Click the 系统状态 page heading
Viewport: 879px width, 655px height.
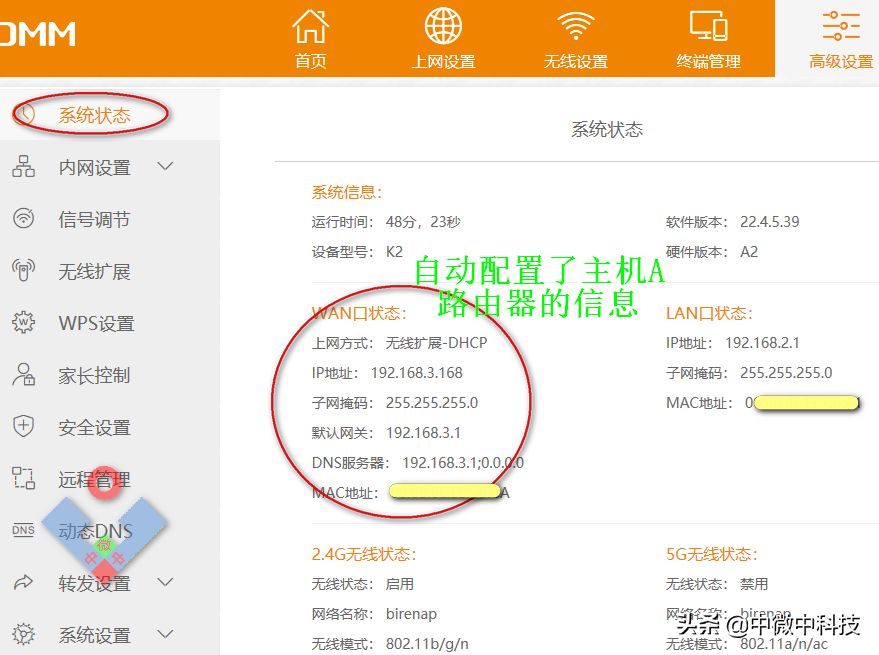point(607,130)
